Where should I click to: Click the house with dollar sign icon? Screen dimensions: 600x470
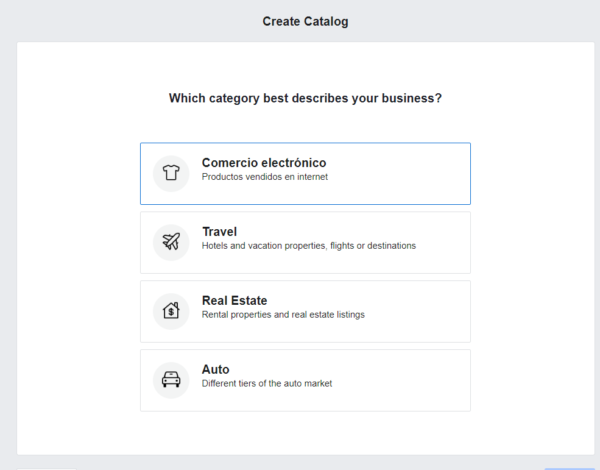(171, 310)
